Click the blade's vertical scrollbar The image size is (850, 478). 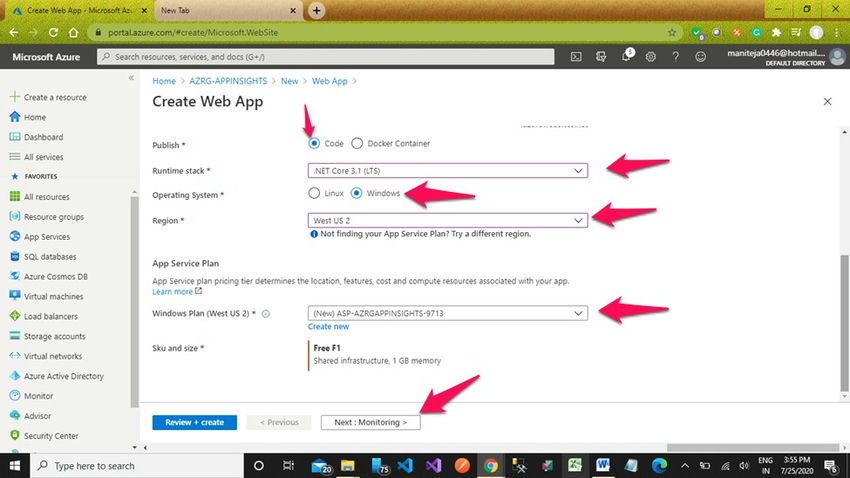point(844,322)
